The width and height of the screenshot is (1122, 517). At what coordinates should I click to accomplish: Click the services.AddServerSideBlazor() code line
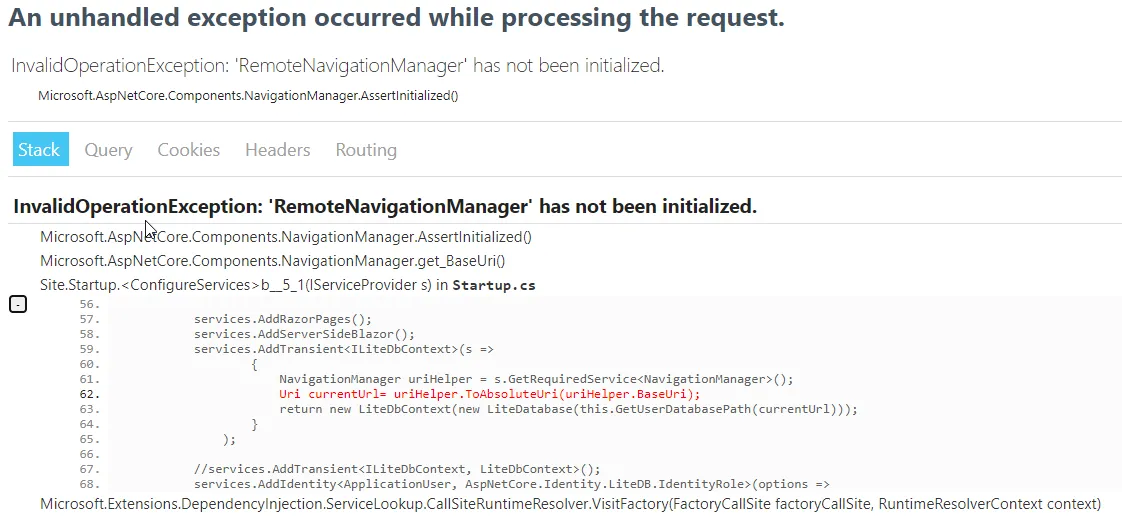[x=304, y=334]
